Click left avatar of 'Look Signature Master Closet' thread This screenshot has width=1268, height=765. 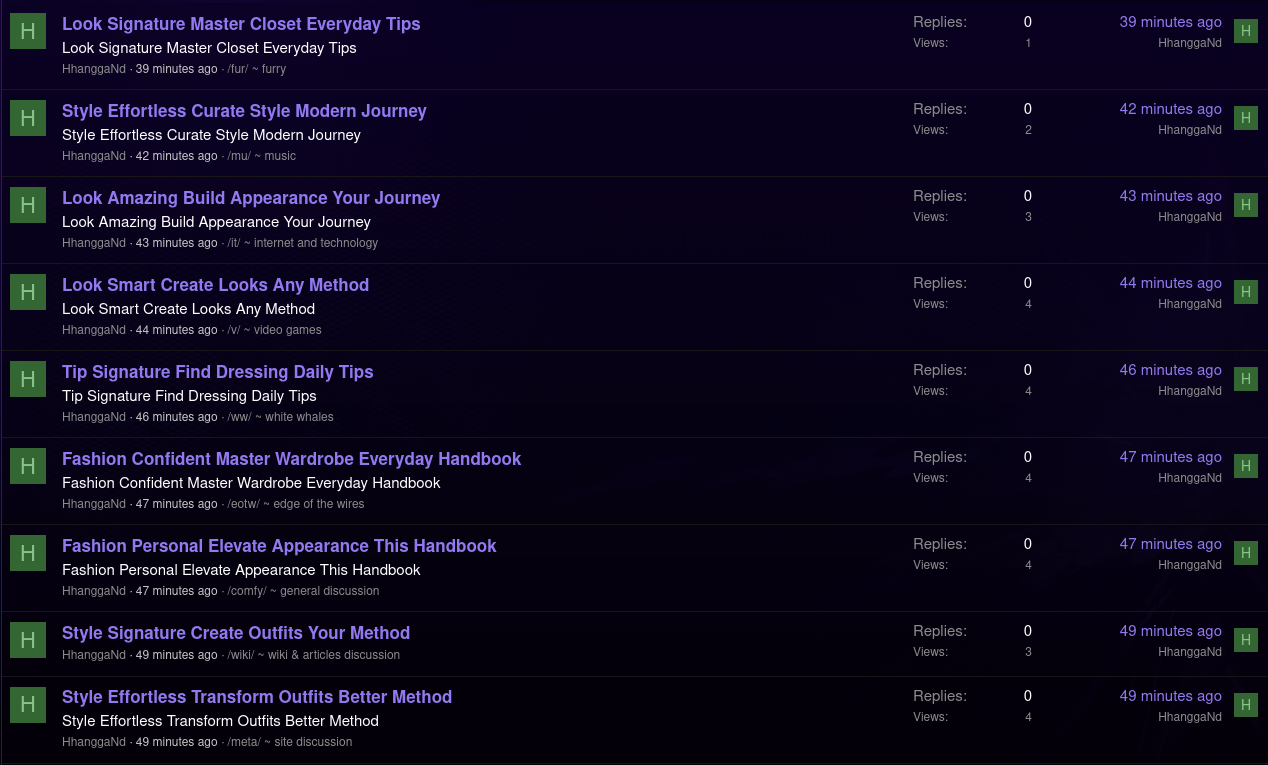(28, 31)
